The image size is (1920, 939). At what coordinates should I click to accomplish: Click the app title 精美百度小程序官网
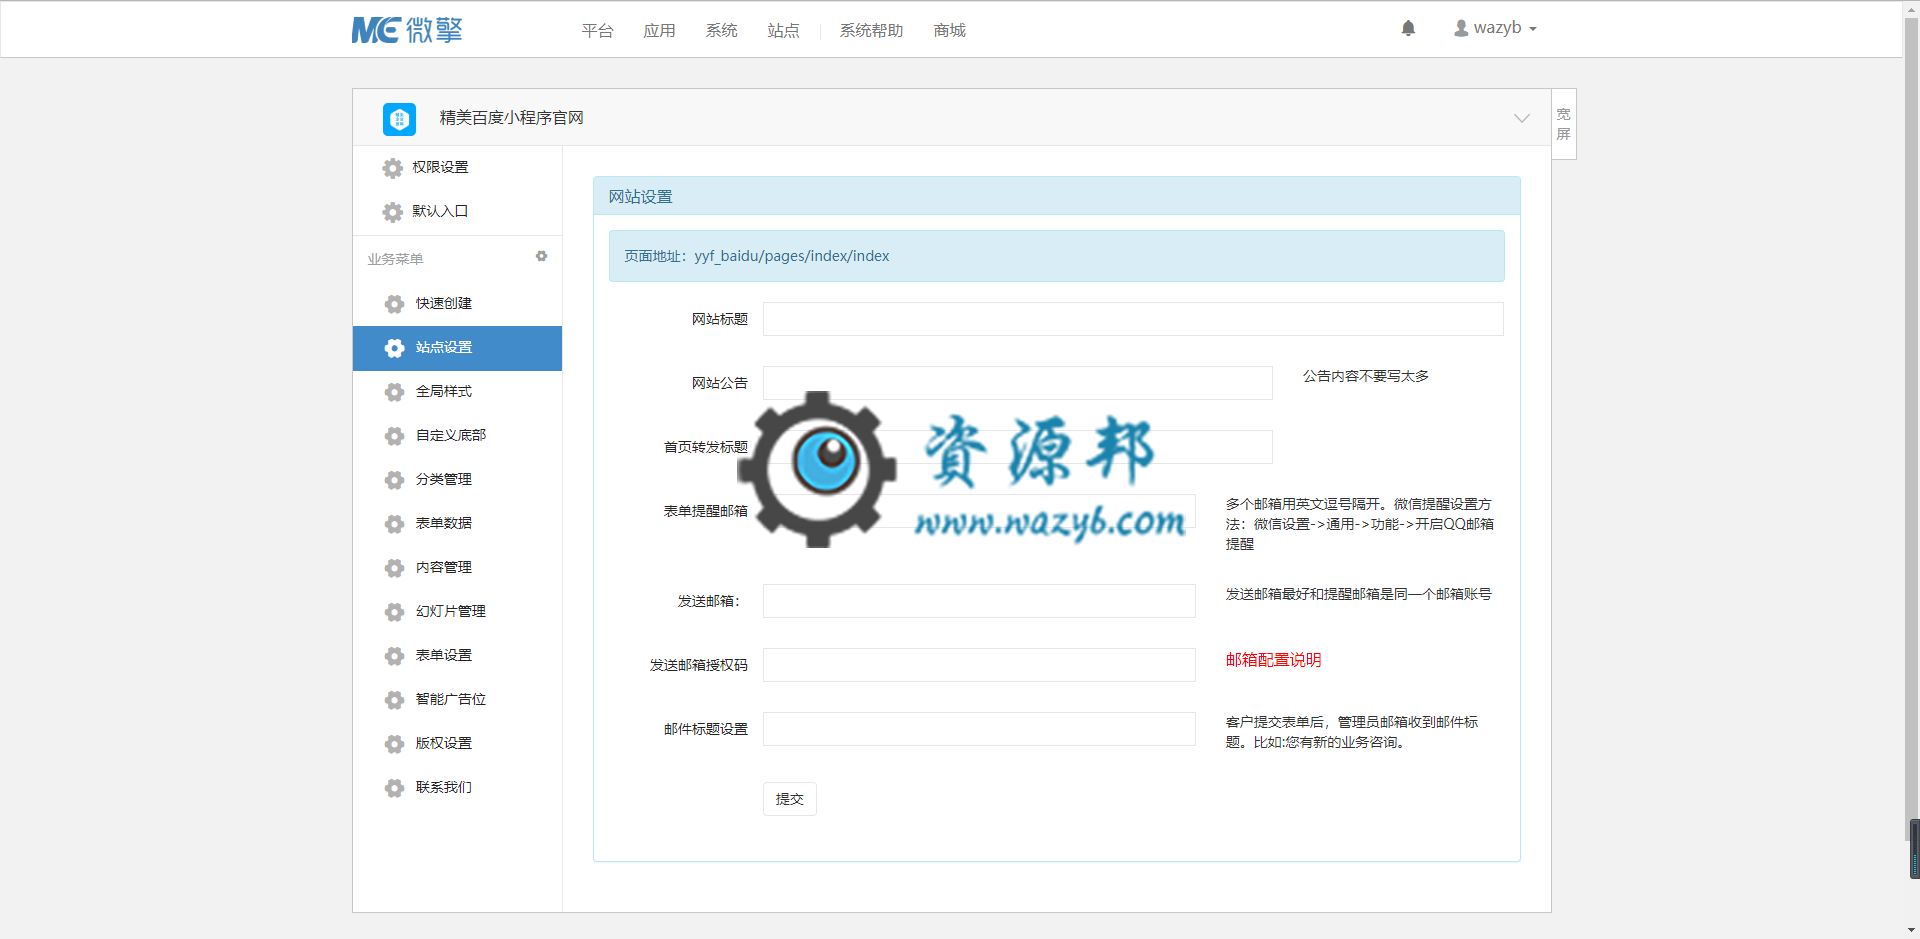click(x=512, y=118)
